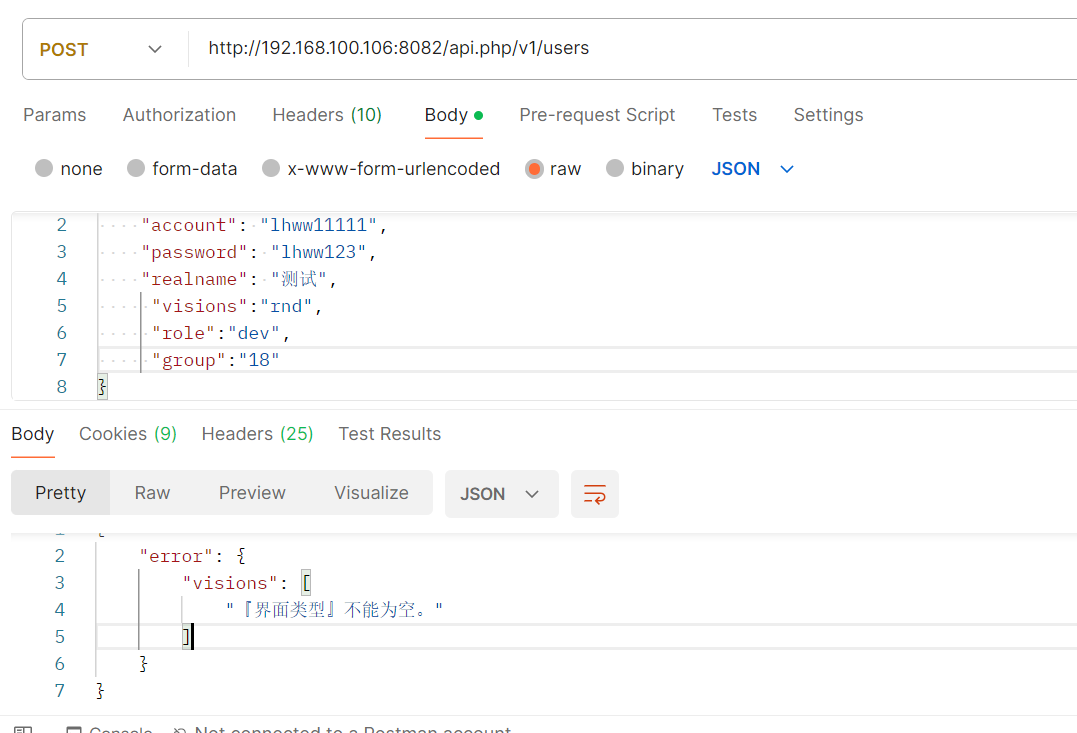Toggle line wrap icon in response toolbar
This screenshot has width=1077, height=733.
tap(595, 494)
